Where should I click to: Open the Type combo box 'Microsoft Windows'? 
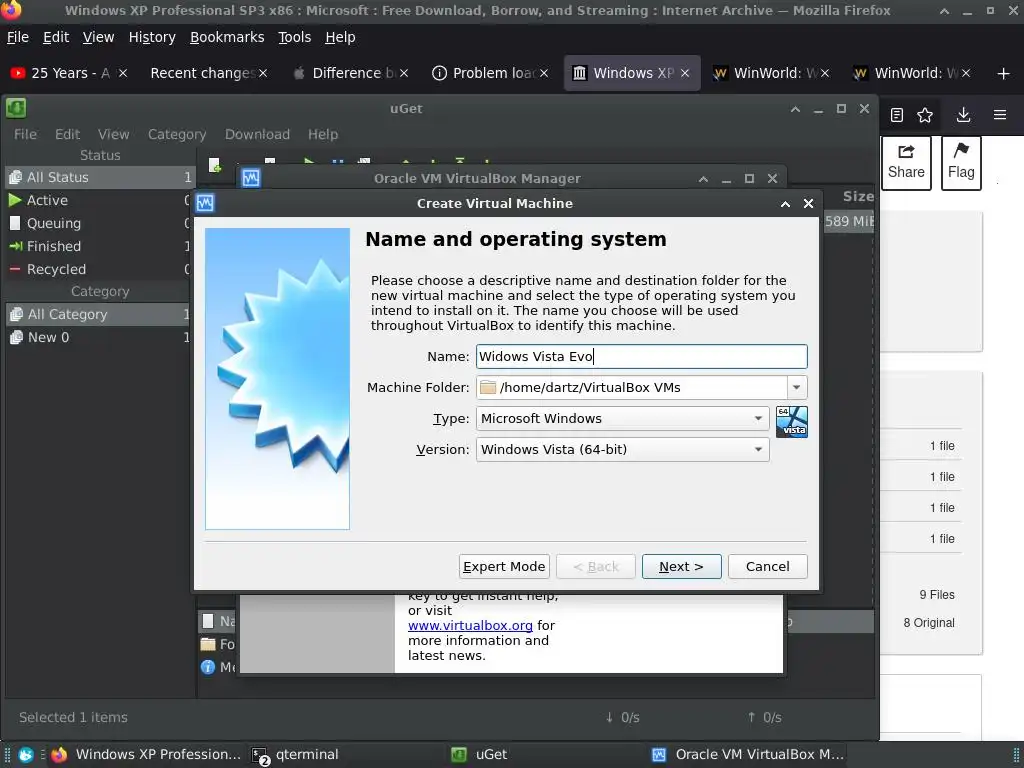tap(622, 419)
